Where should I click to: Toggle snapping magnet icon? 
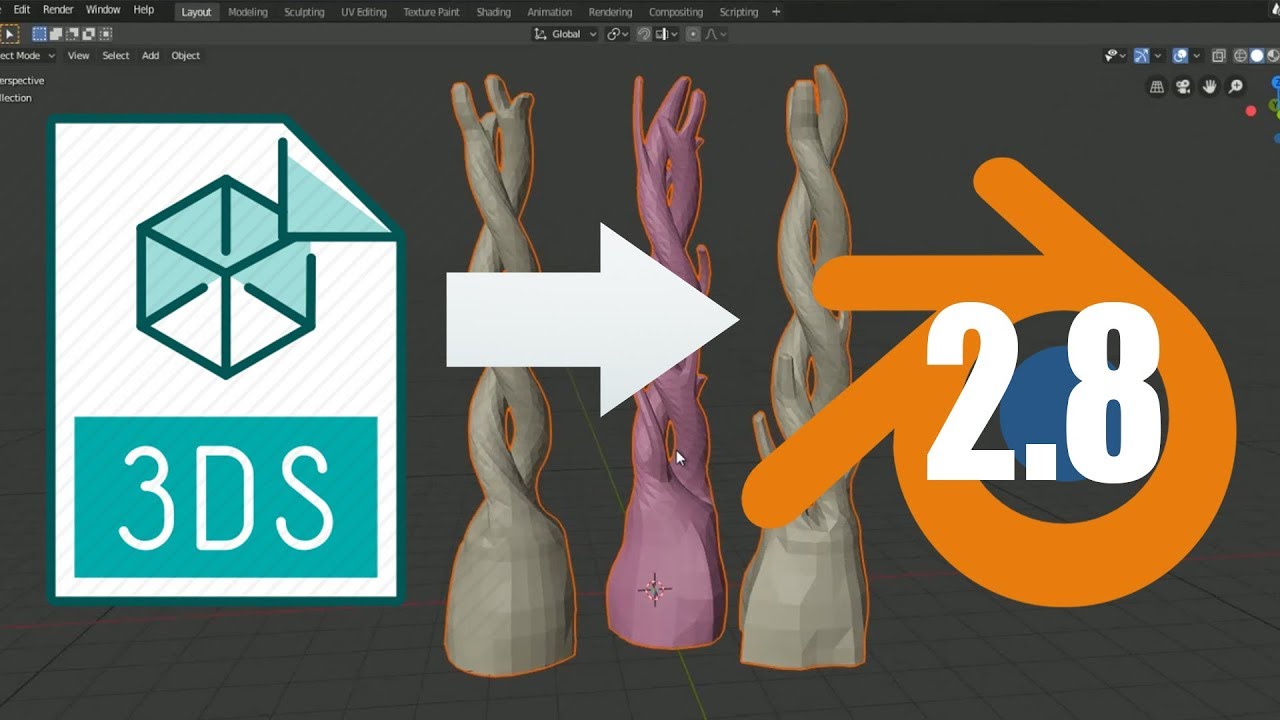[x=644, y=34]
